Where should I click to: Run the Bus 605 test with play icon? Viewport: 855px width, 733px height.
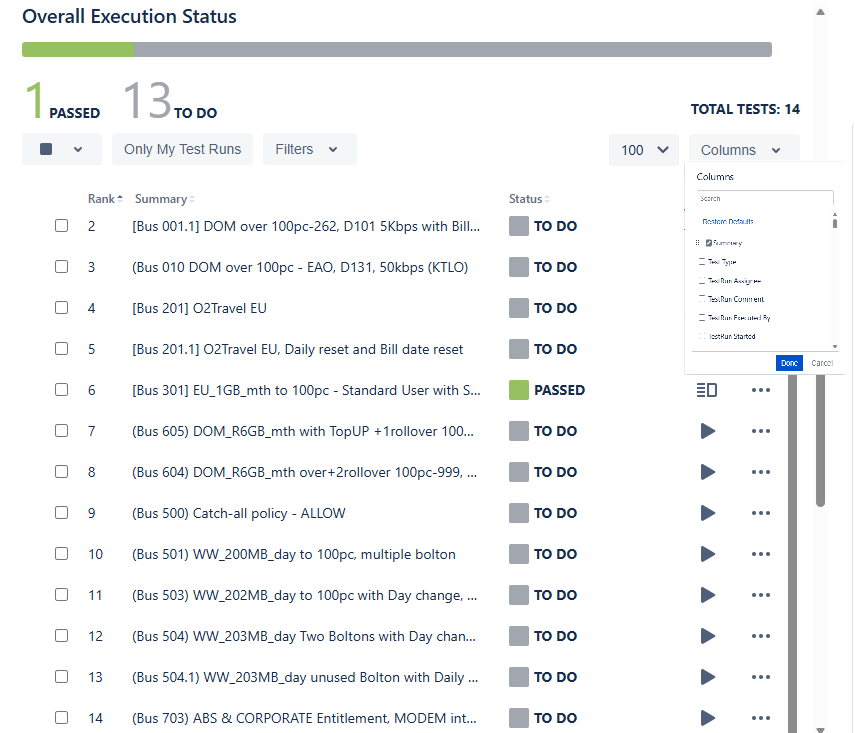(x=708, y=431)
